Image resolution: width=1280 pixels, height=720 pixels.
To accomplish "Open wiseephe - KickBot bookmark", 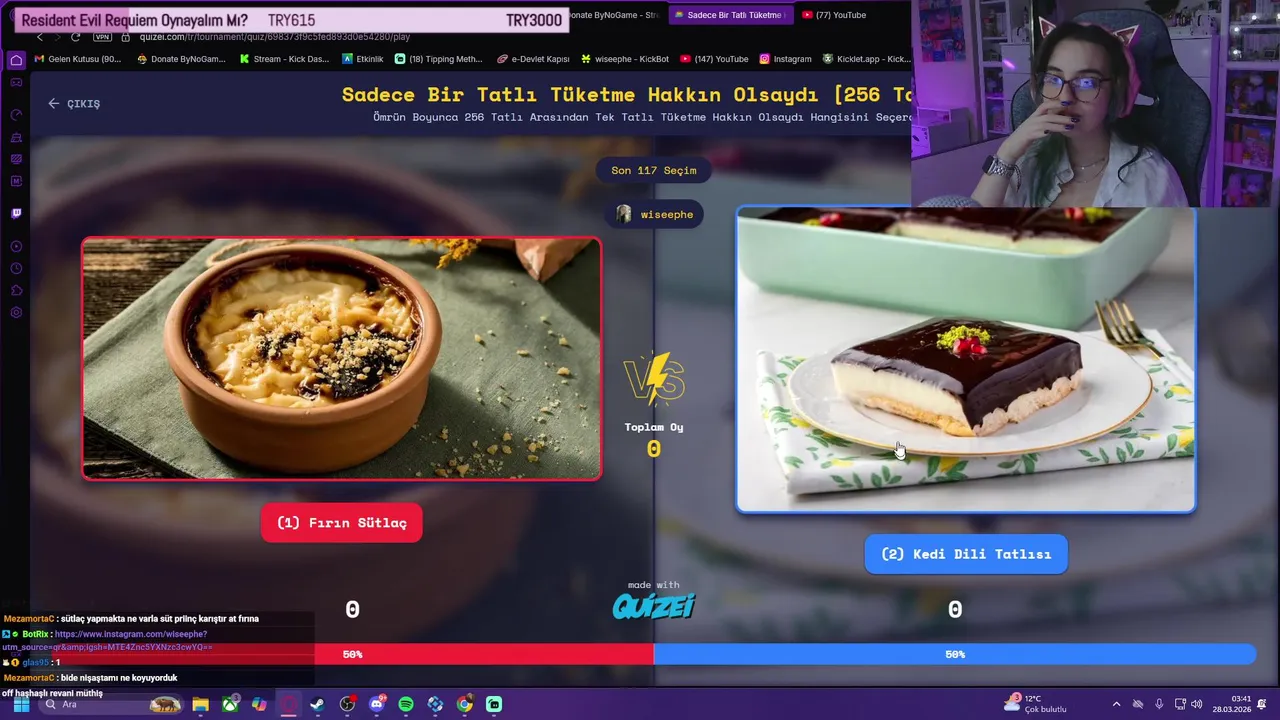I will (625, 59).
